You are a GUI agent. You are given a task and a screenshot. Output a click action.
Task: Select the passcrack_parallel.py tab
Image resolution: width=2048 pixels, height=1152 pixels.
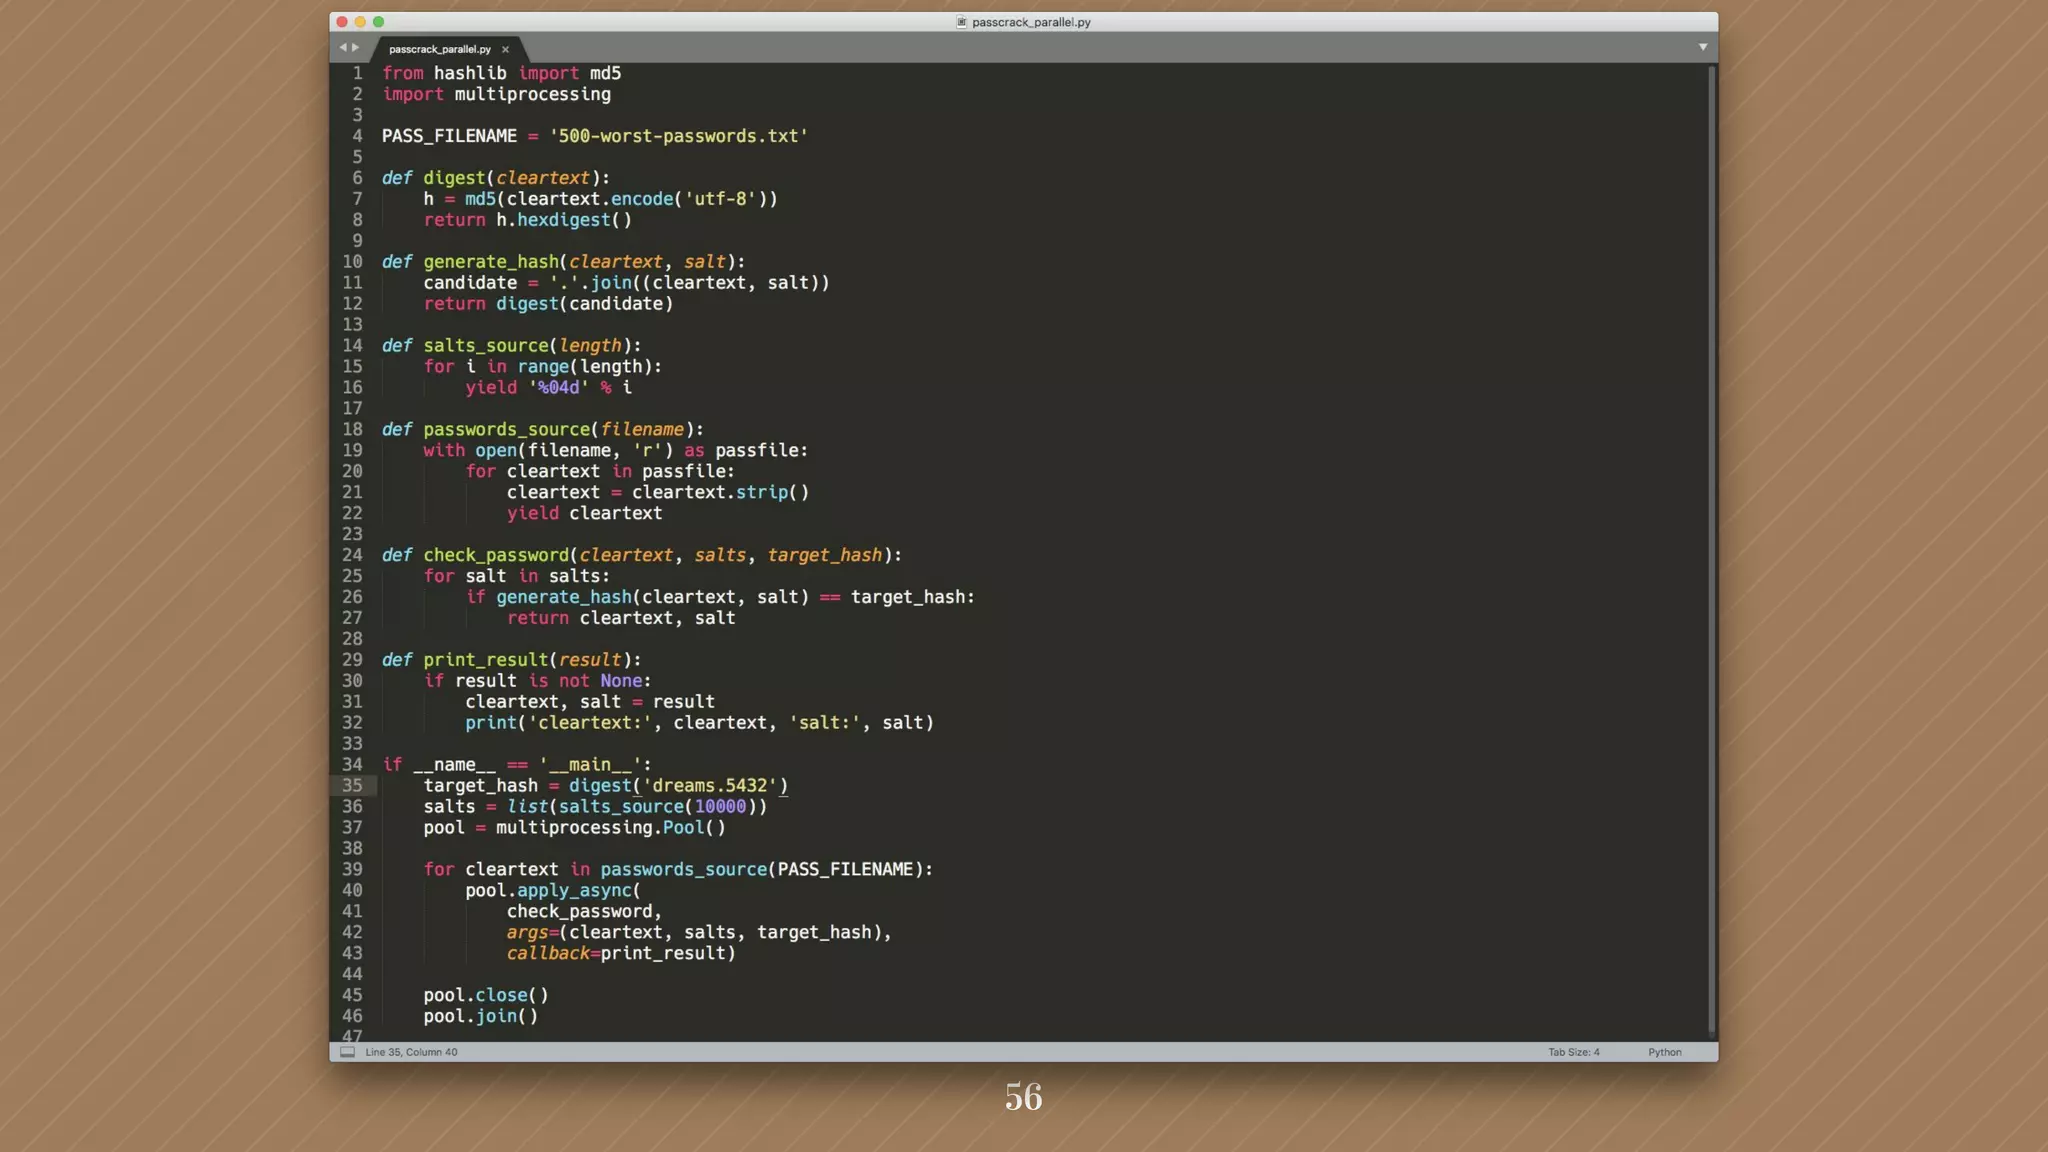pos(440,49)
